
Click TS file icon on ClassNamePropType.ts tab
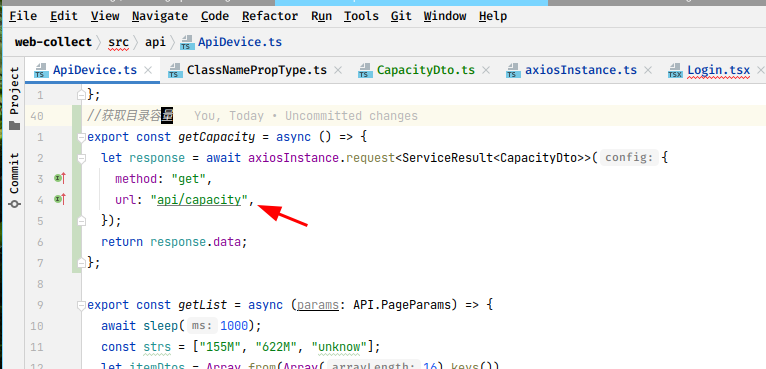[175, 70]
